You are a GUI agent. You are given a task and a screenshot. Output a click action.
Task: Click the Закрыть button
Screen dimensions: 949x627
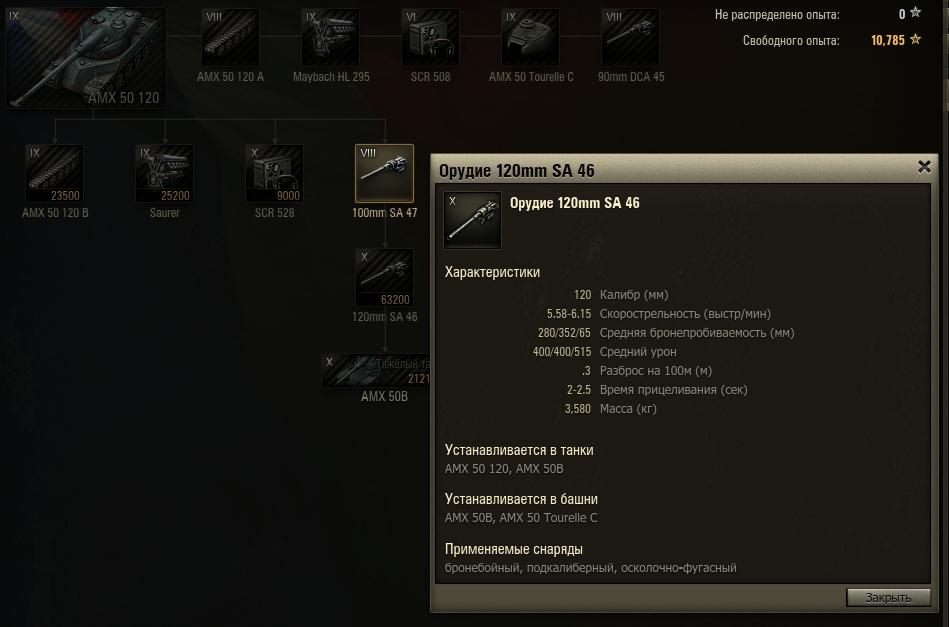point(888,597)
